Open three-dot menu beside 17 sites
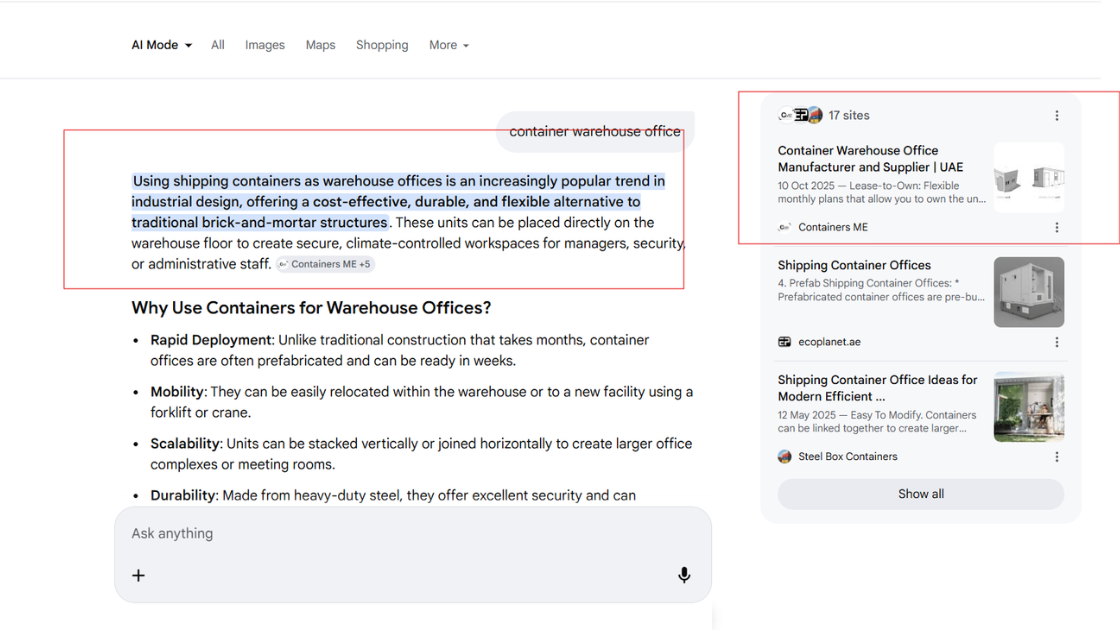Viewport: 1120px width, 630px height. 1057,116
